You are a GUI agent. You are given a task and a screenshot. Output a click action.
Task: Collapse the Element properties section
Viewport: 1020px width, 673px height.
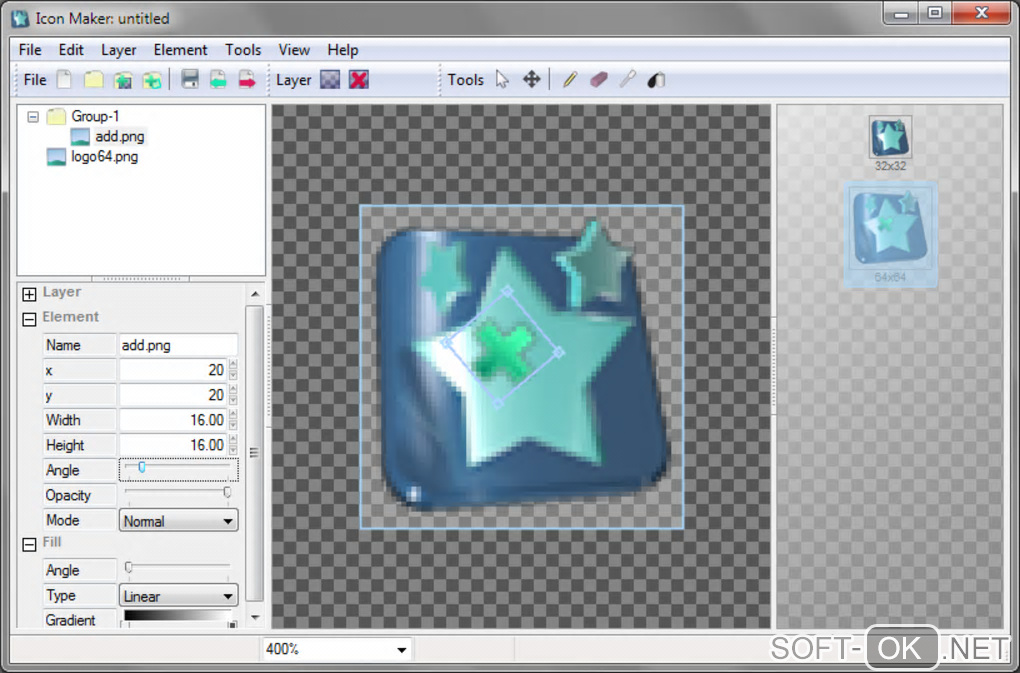click(x=29, y=319)
